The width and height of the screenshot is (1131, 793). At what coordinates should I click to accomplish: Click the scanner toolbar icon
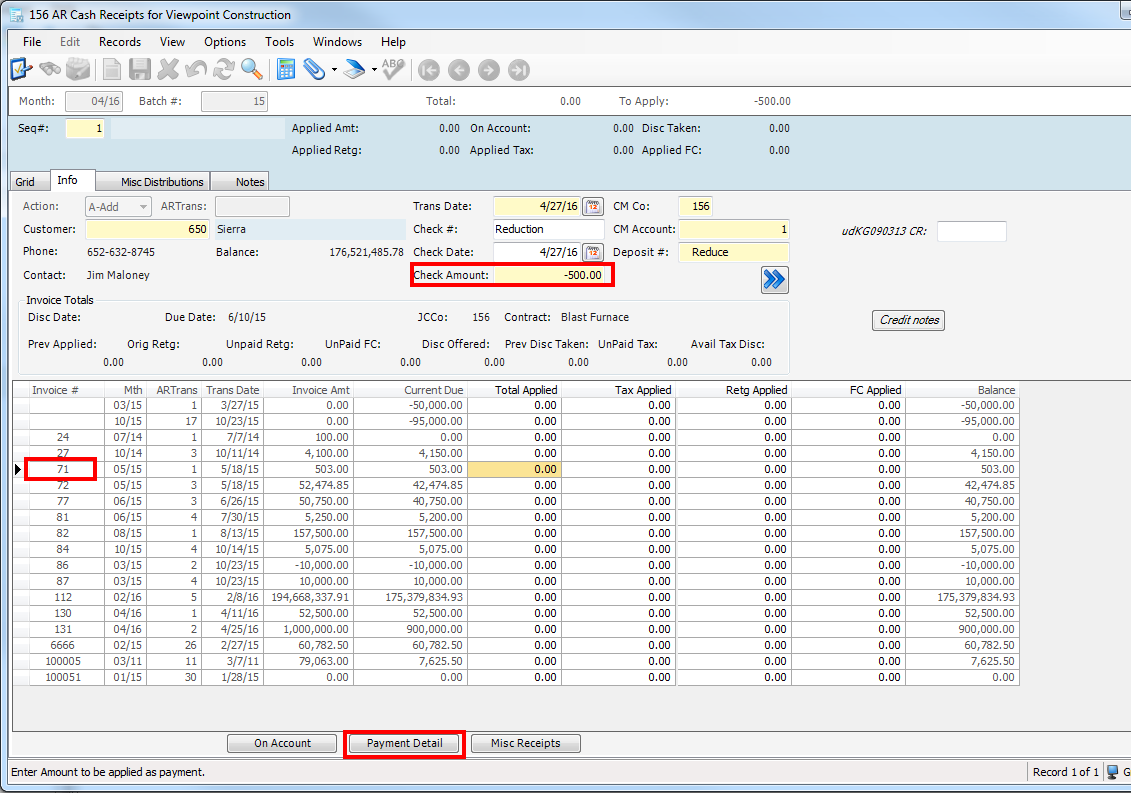click(x=353, y=69)
